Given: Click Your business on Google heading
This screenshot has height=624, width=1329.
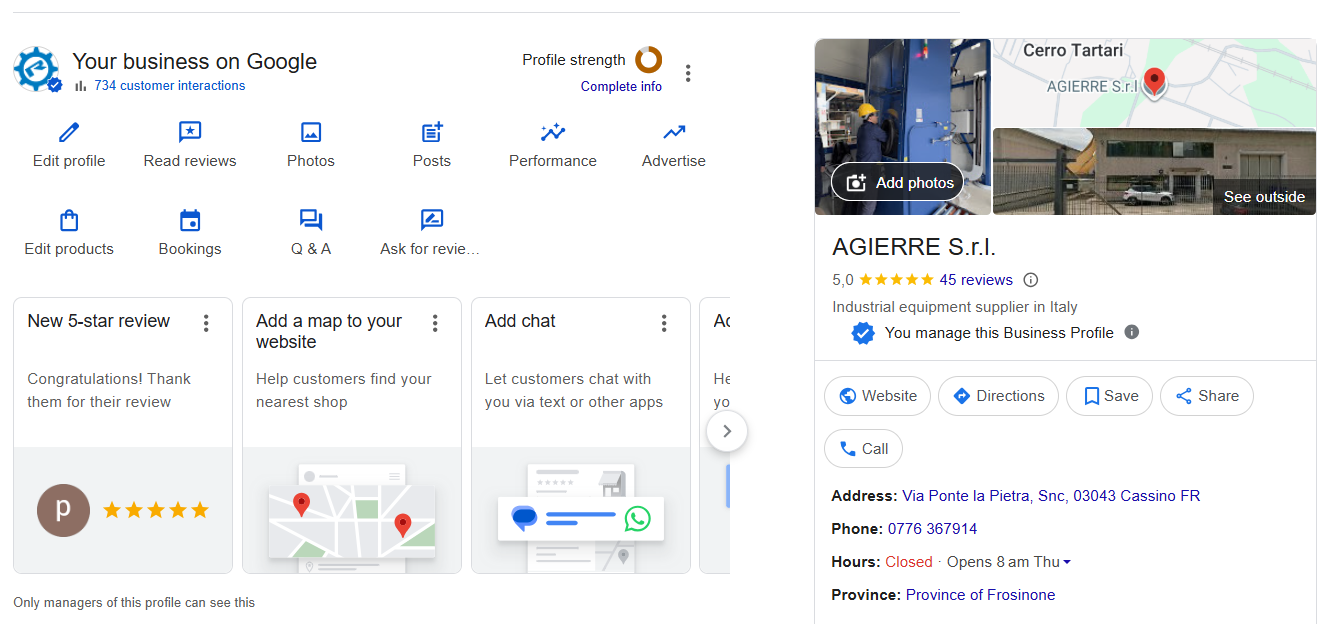Looking at the screenshot, I should click(x=195, y=61).
